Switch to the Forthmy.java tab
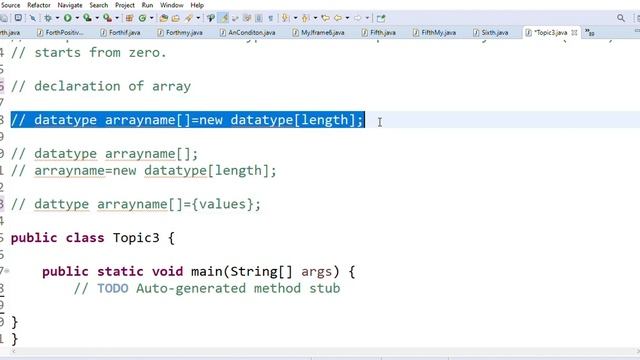This screenshot has width=640, height=360. [x=180, y=33]
